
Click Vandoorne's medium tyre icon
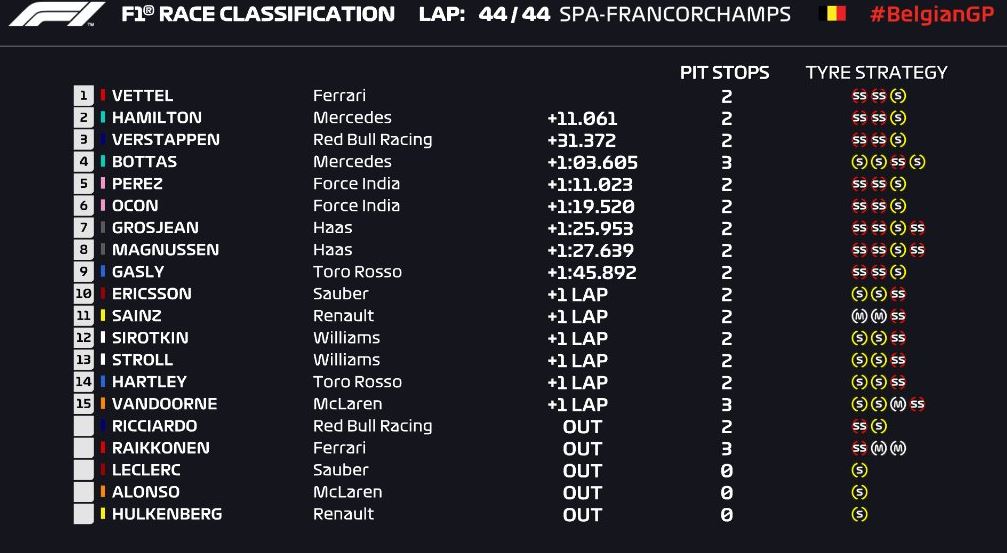898,404
